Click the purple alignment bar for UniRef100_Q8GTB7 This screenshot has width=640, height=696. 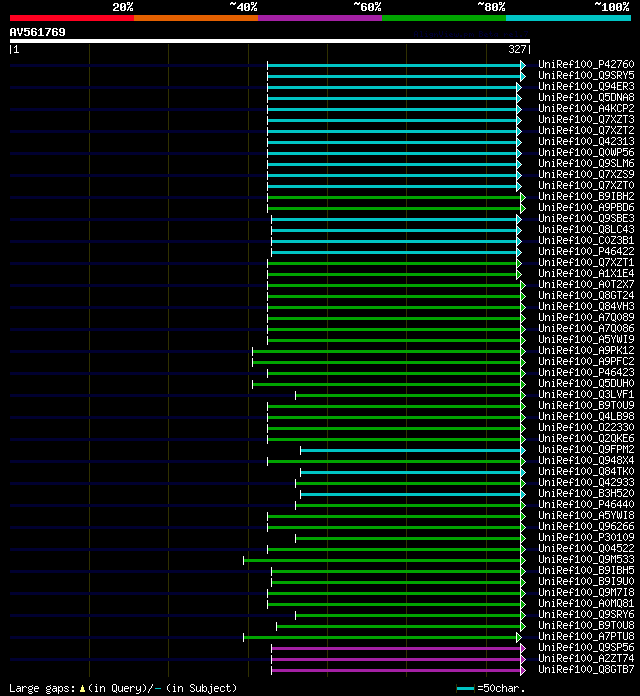pos(396,670)
